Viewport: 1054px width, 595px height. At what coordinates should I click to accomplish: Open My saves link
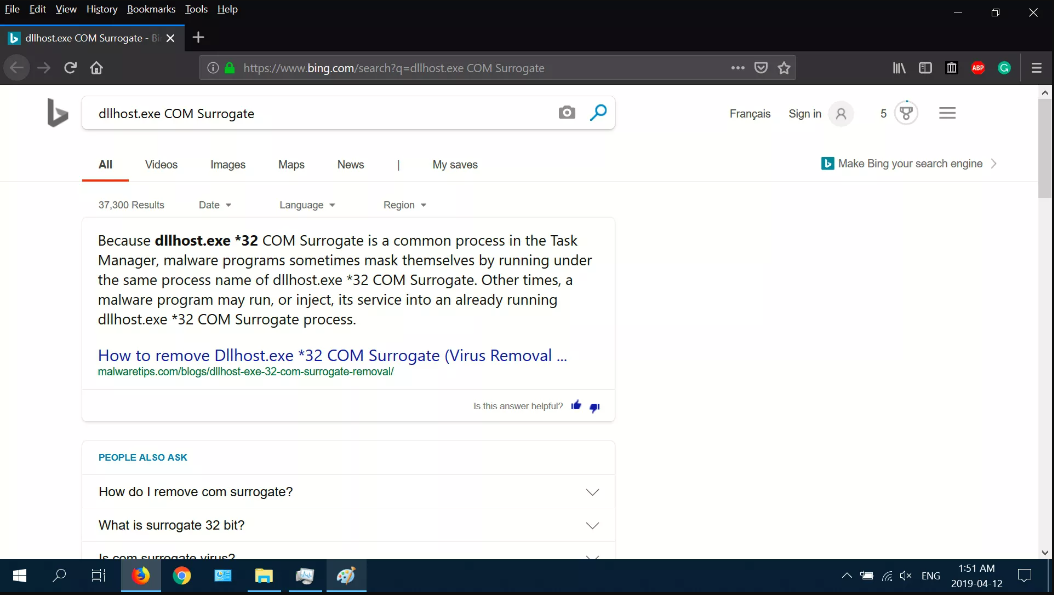(x=455, y=165)
